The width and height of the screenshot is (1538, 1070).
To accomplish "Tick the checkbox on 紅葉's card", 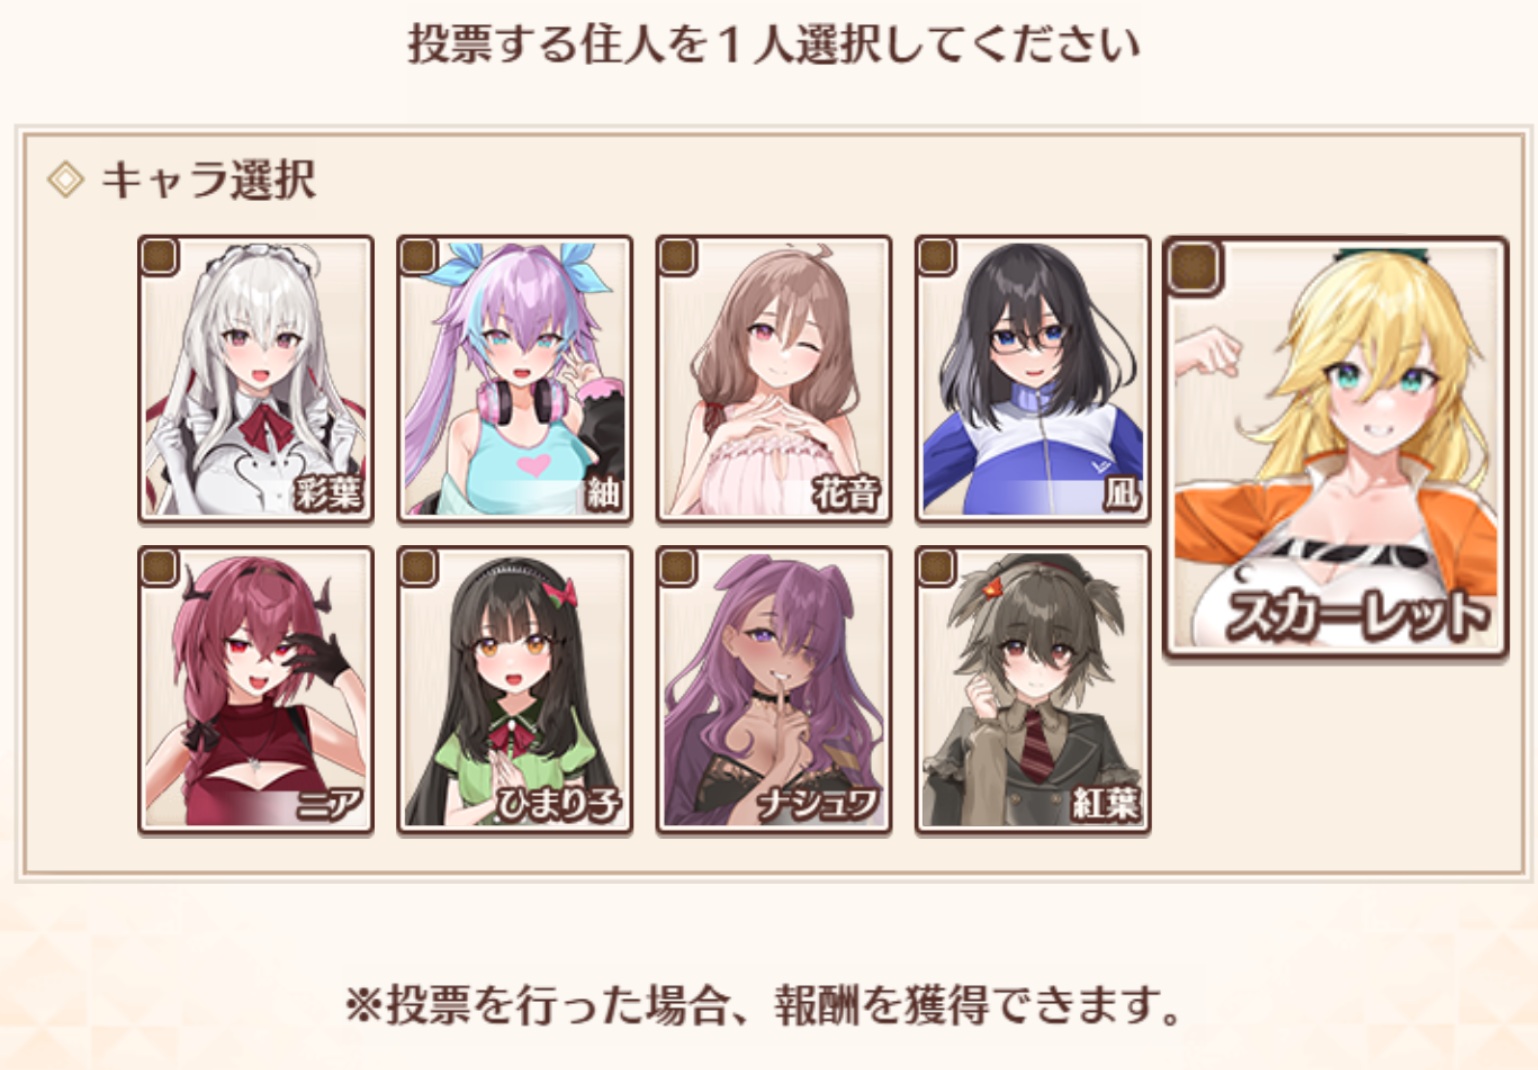I will coord(936,567).
